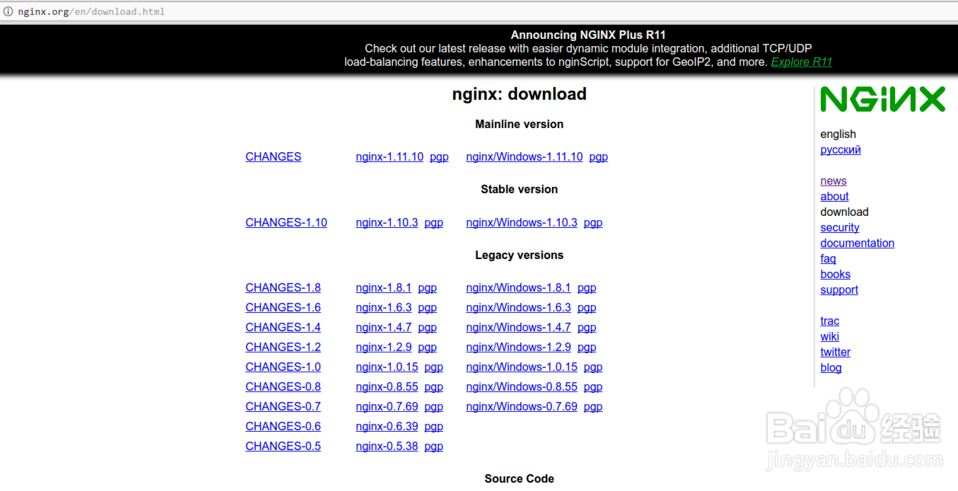The width and height of the screenshot is (958, 491).
Task: Click the NGINX logo
Action: pos(882,100)
